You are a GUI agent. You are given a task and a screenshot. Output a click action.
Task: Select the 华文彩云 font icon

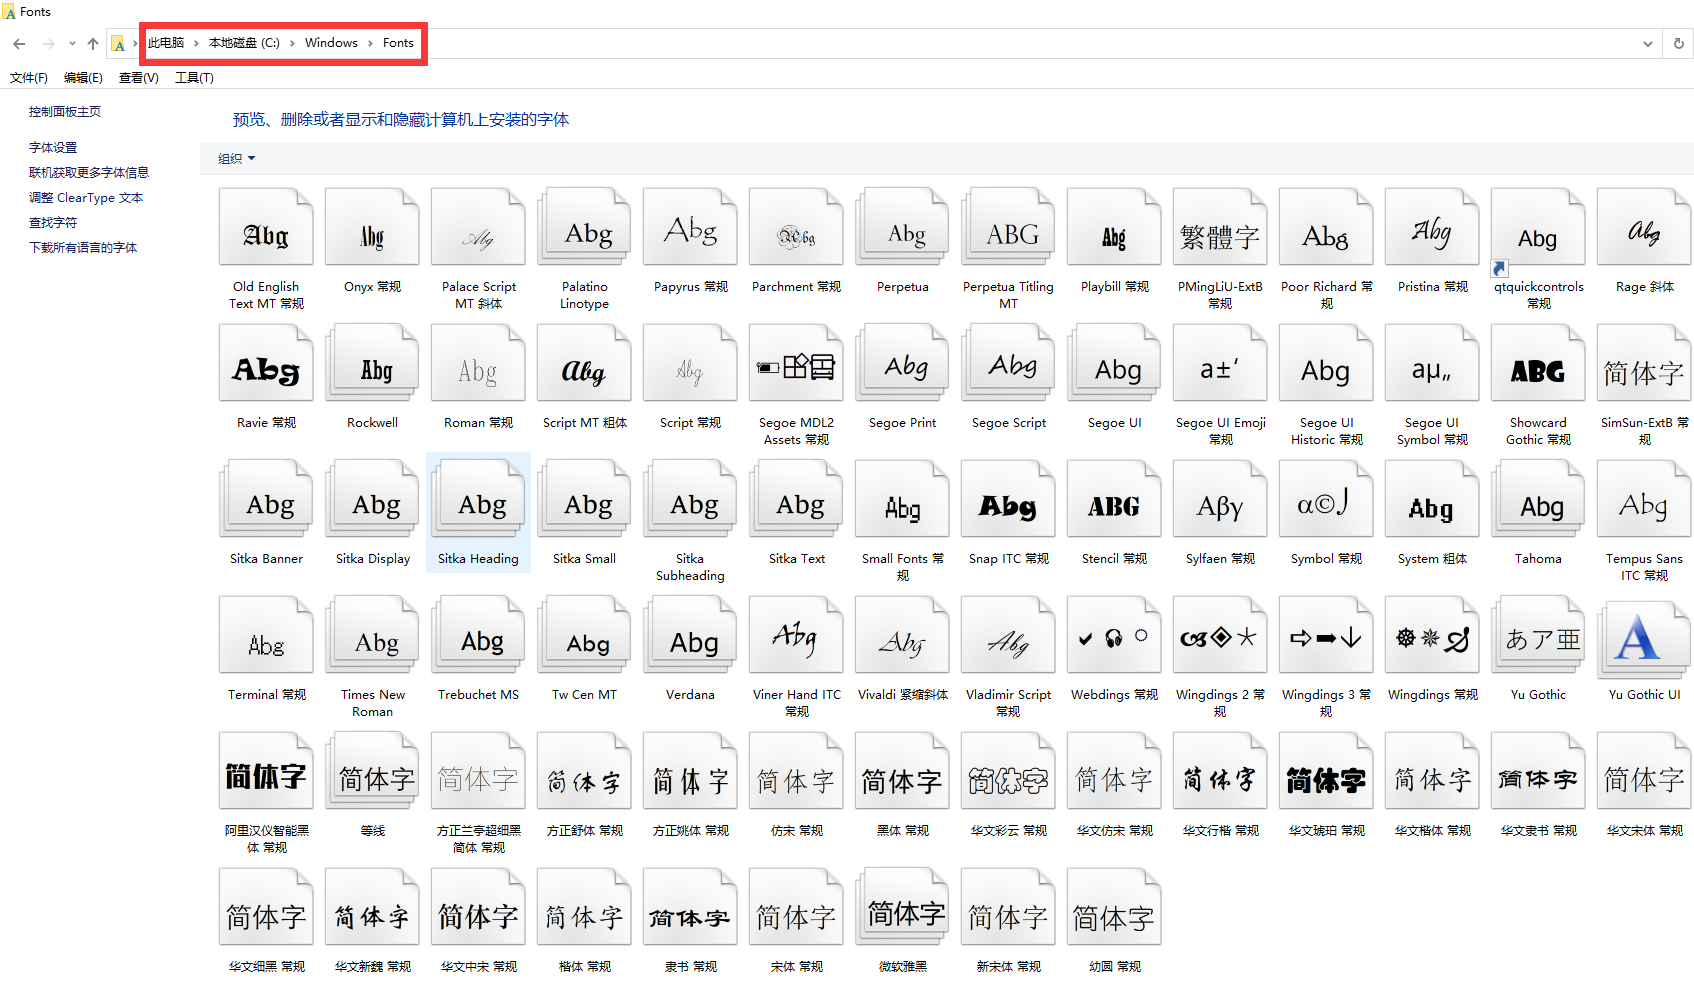(x=1008, y=771)
